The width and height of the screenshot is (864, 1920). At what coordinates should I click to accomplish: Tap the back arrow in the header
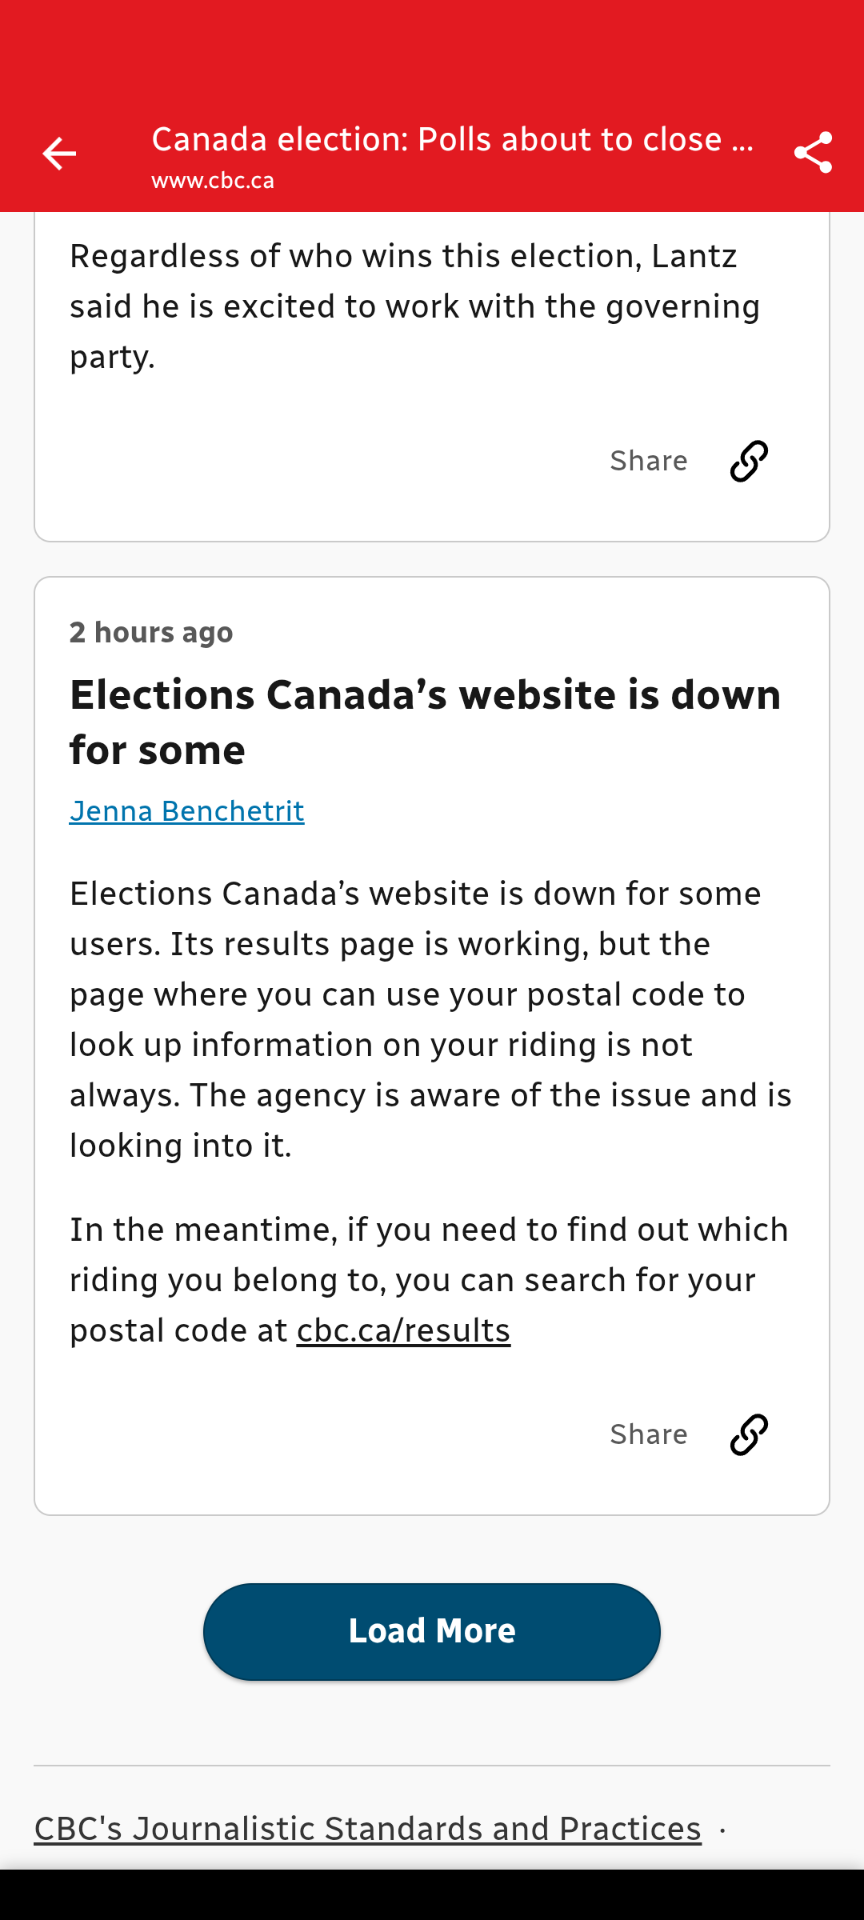coord(59,153)
